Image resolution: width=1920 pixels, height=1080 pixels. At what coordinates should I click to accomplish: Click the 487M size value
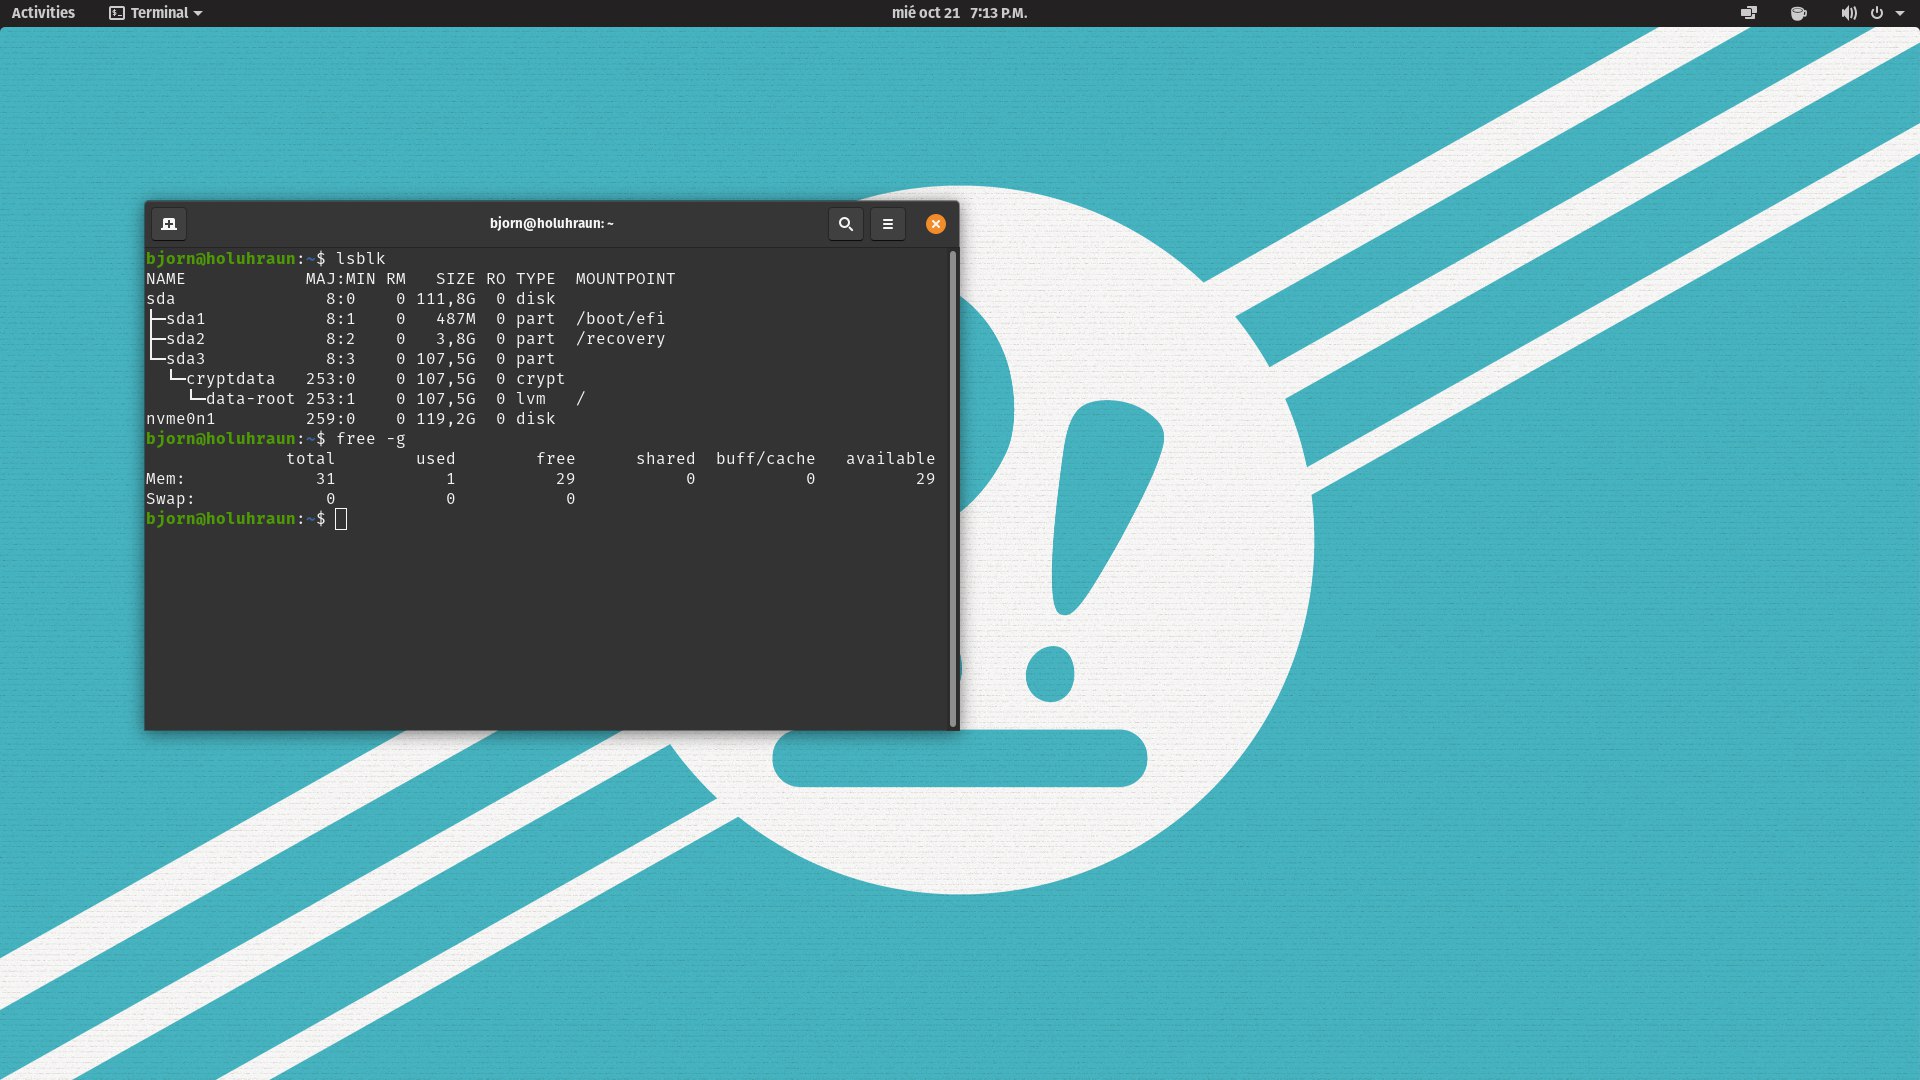(456, 318)
